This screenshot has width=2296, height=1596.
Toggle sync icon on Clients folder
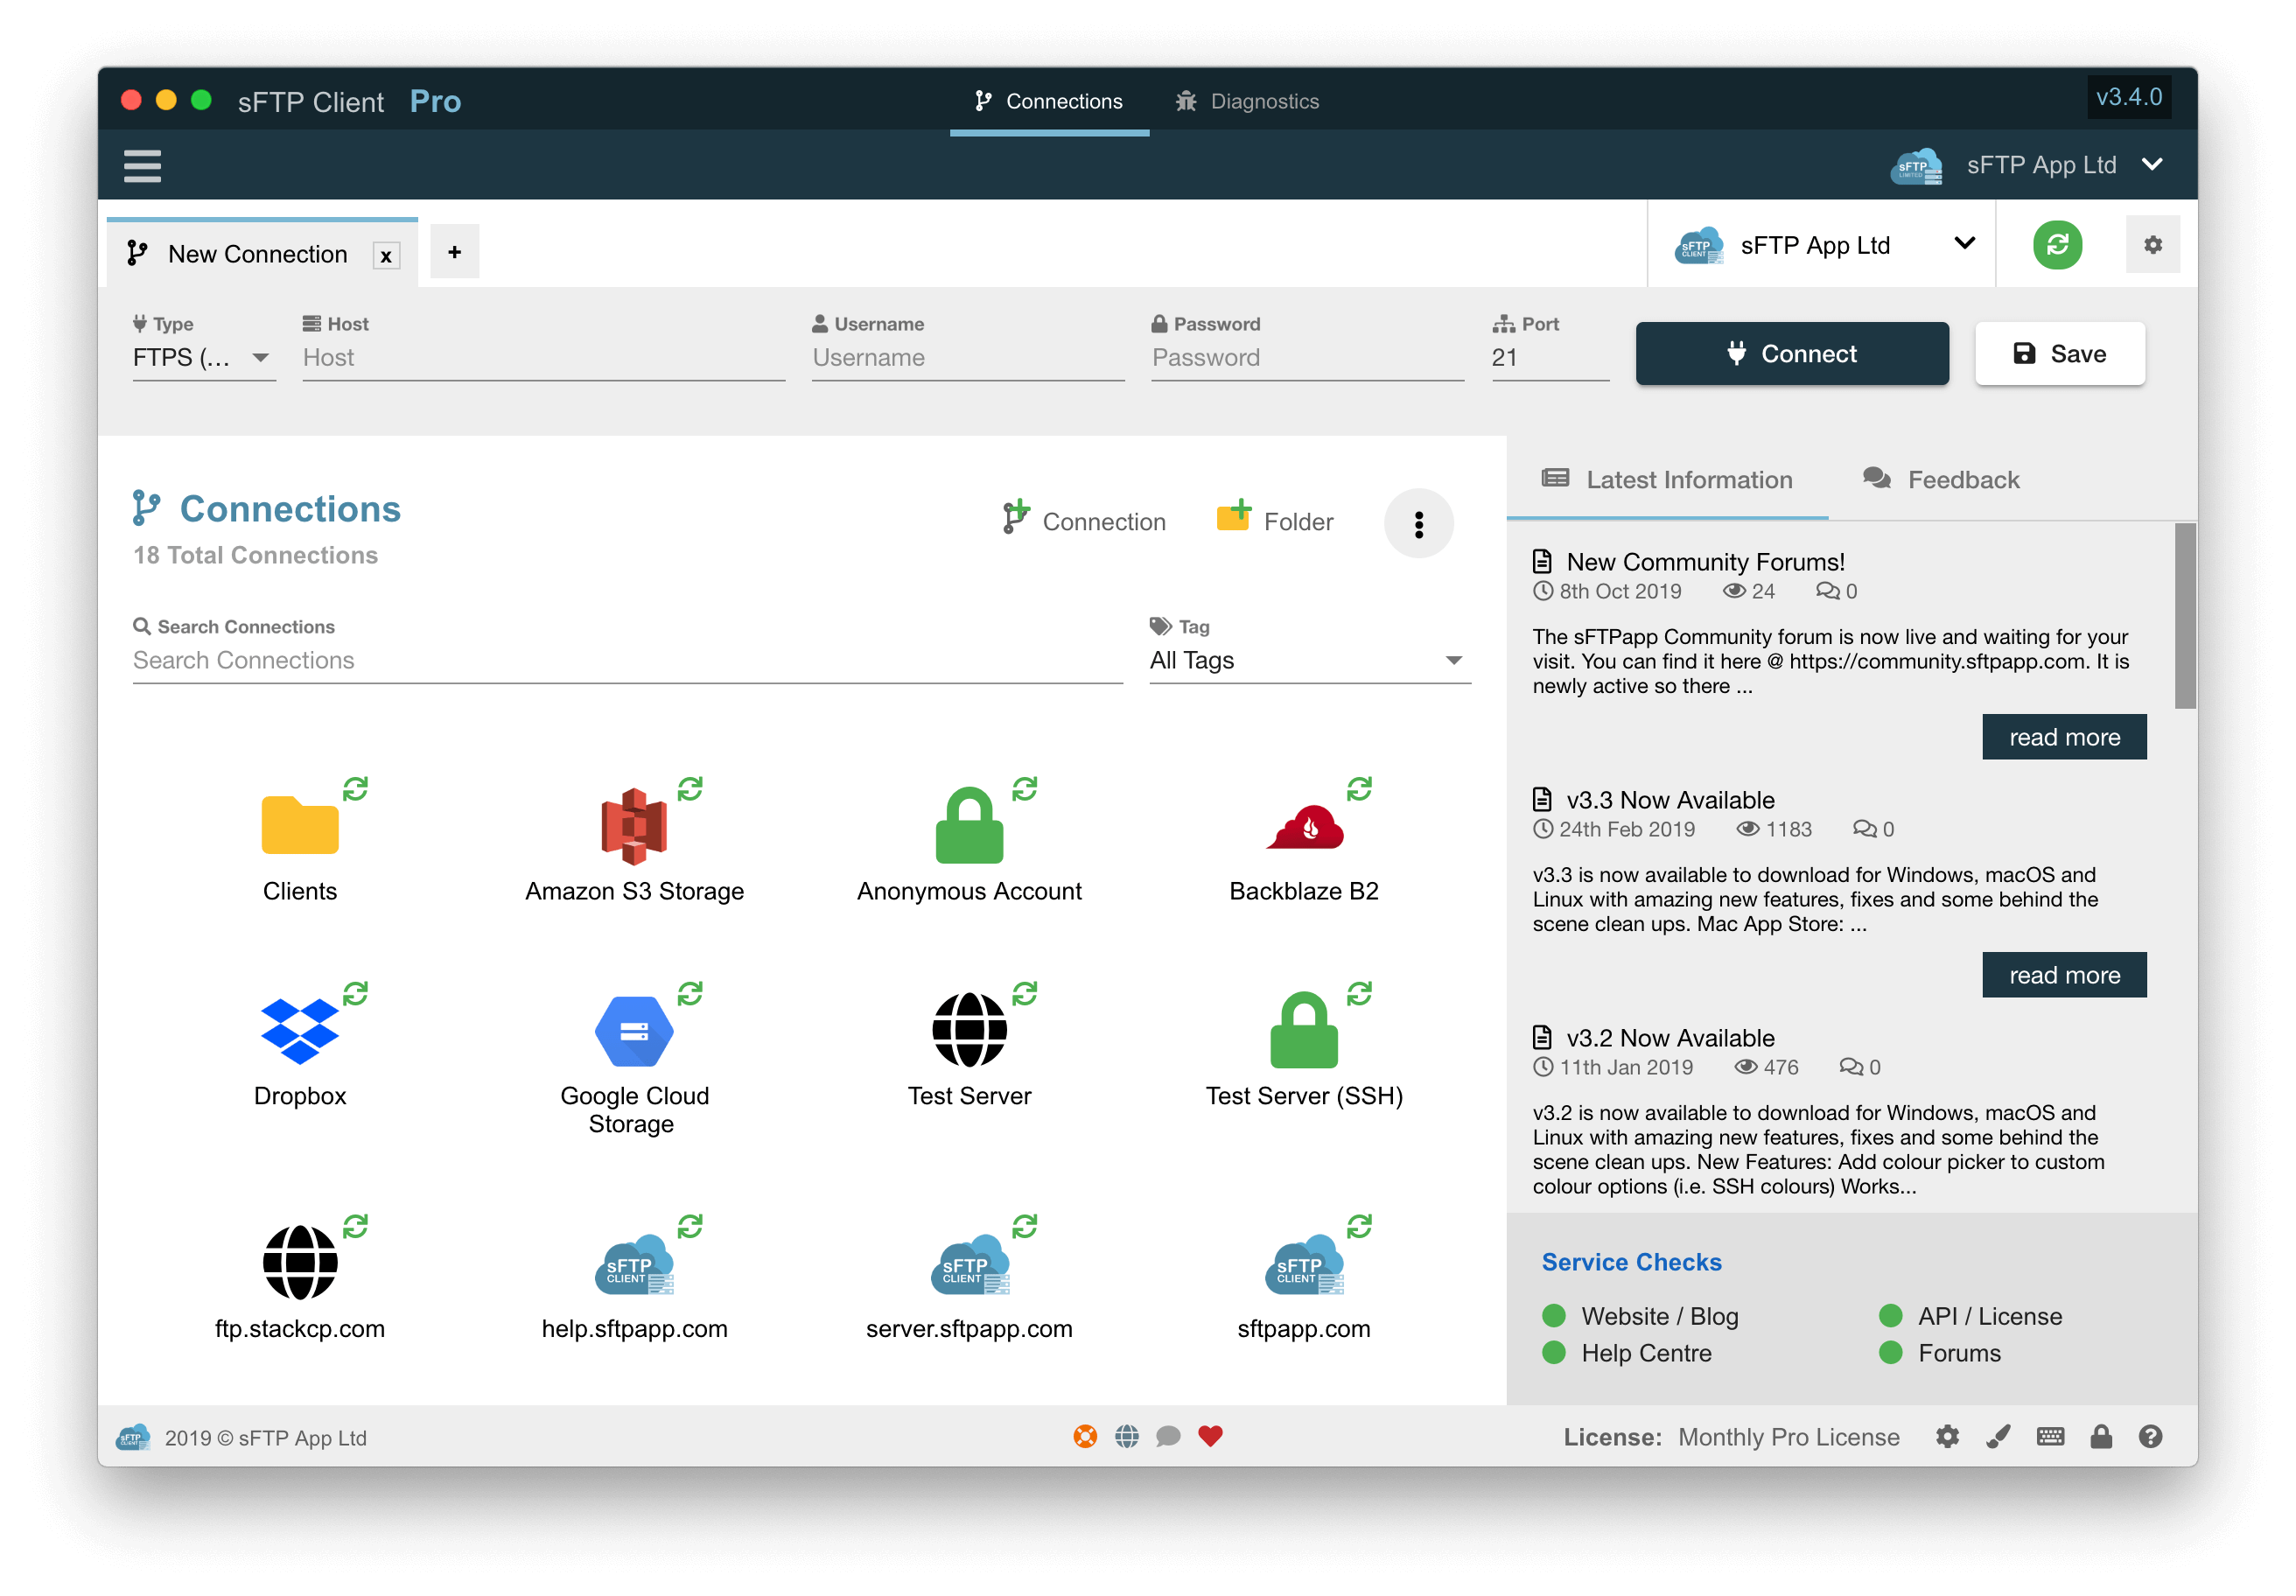355,789
